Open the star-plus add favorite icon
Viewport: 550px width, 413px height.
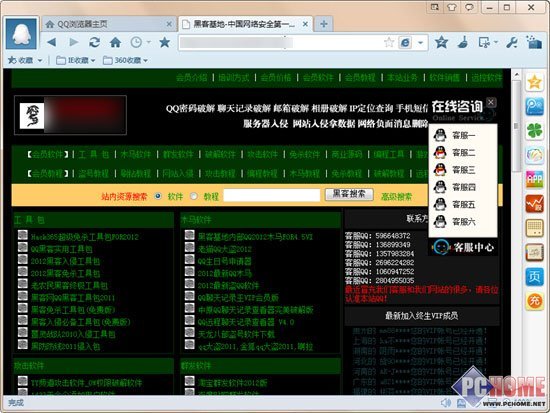tap(441, 42)
